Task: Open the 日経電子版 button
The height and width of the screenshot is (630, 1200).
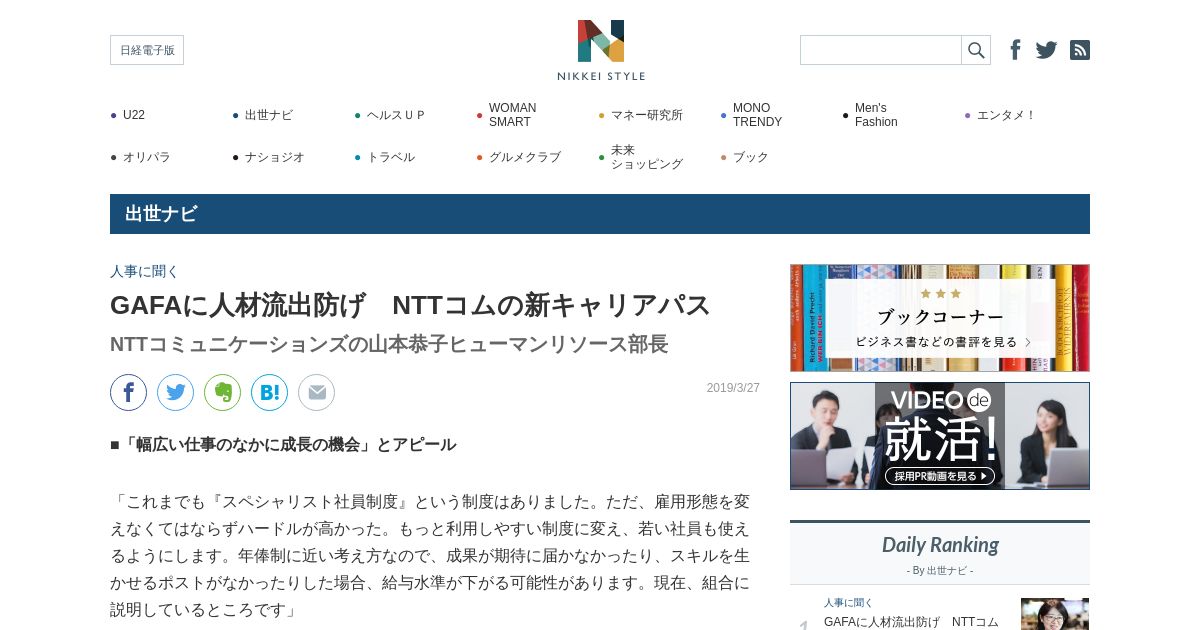Action: coord(147,50)
